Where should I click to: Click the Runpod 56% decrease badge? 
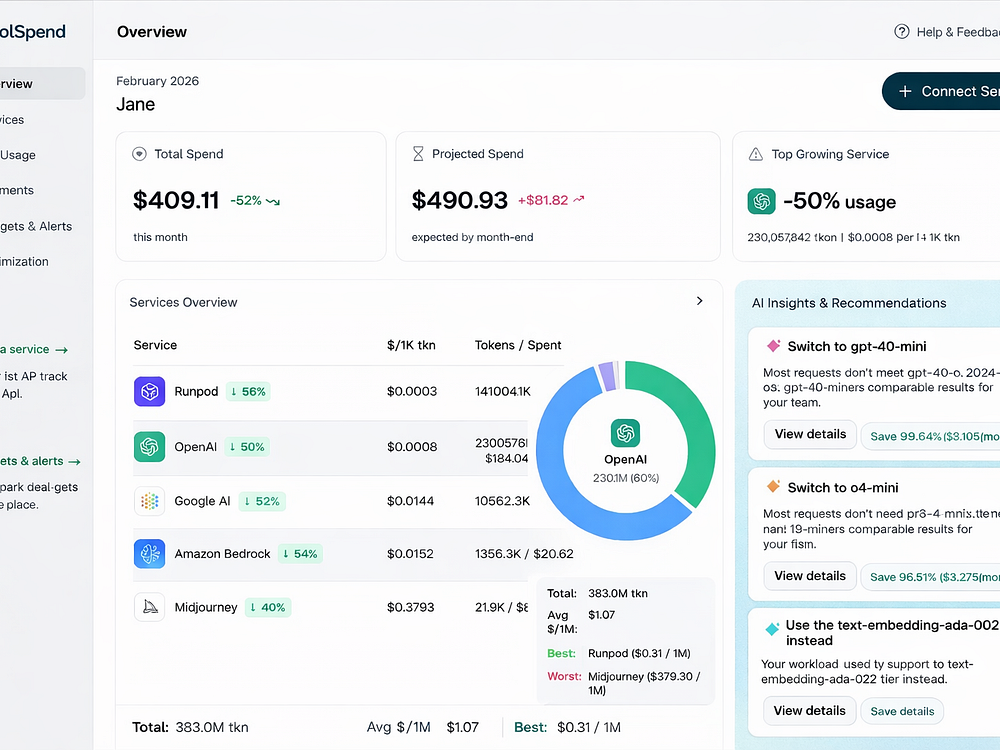pos(248,392)
